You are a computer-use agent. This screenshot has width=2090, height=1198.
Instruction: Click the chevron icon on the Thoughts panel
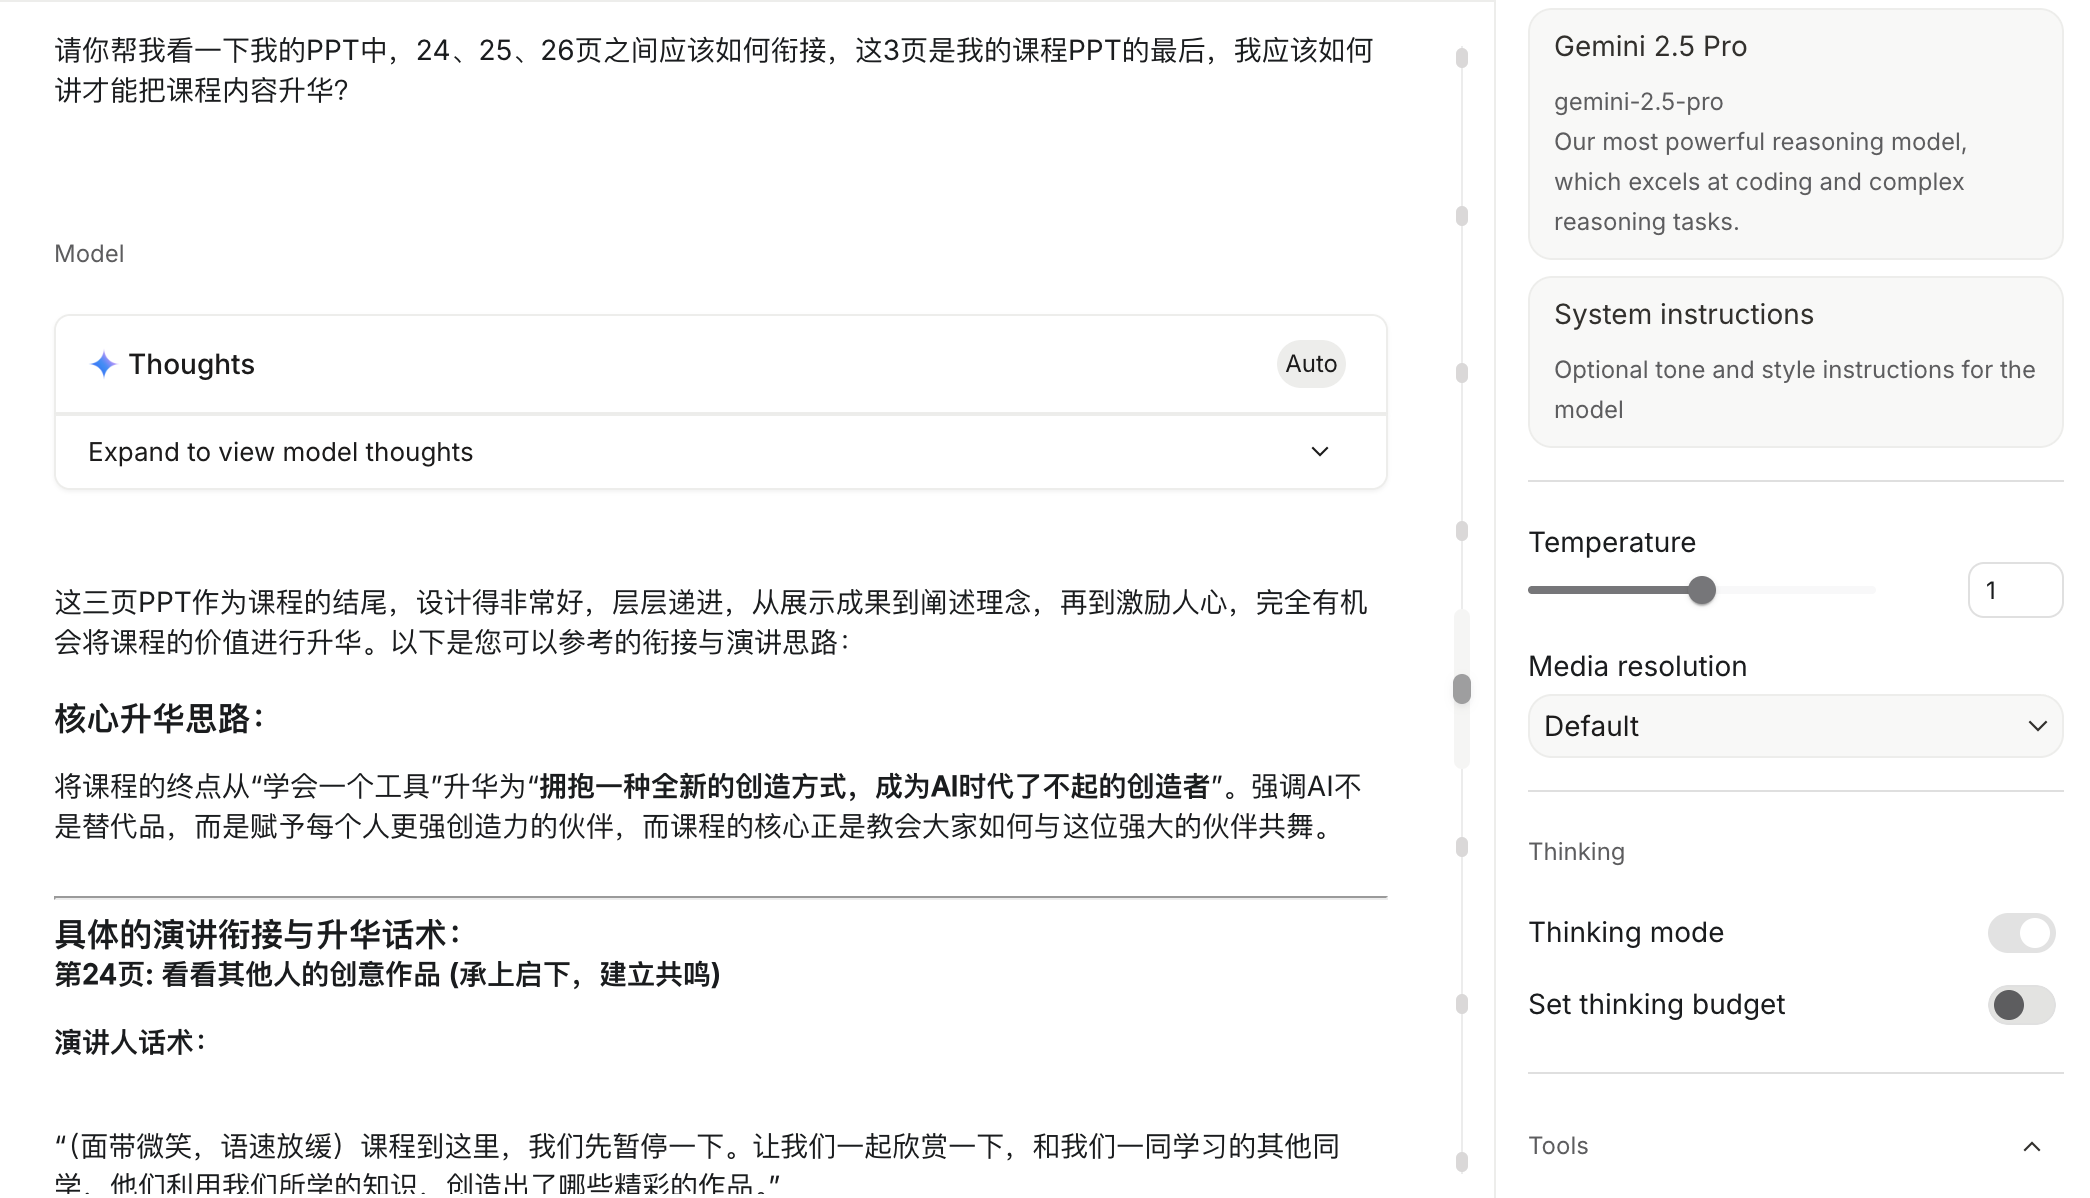click(x=1321, y=451)
